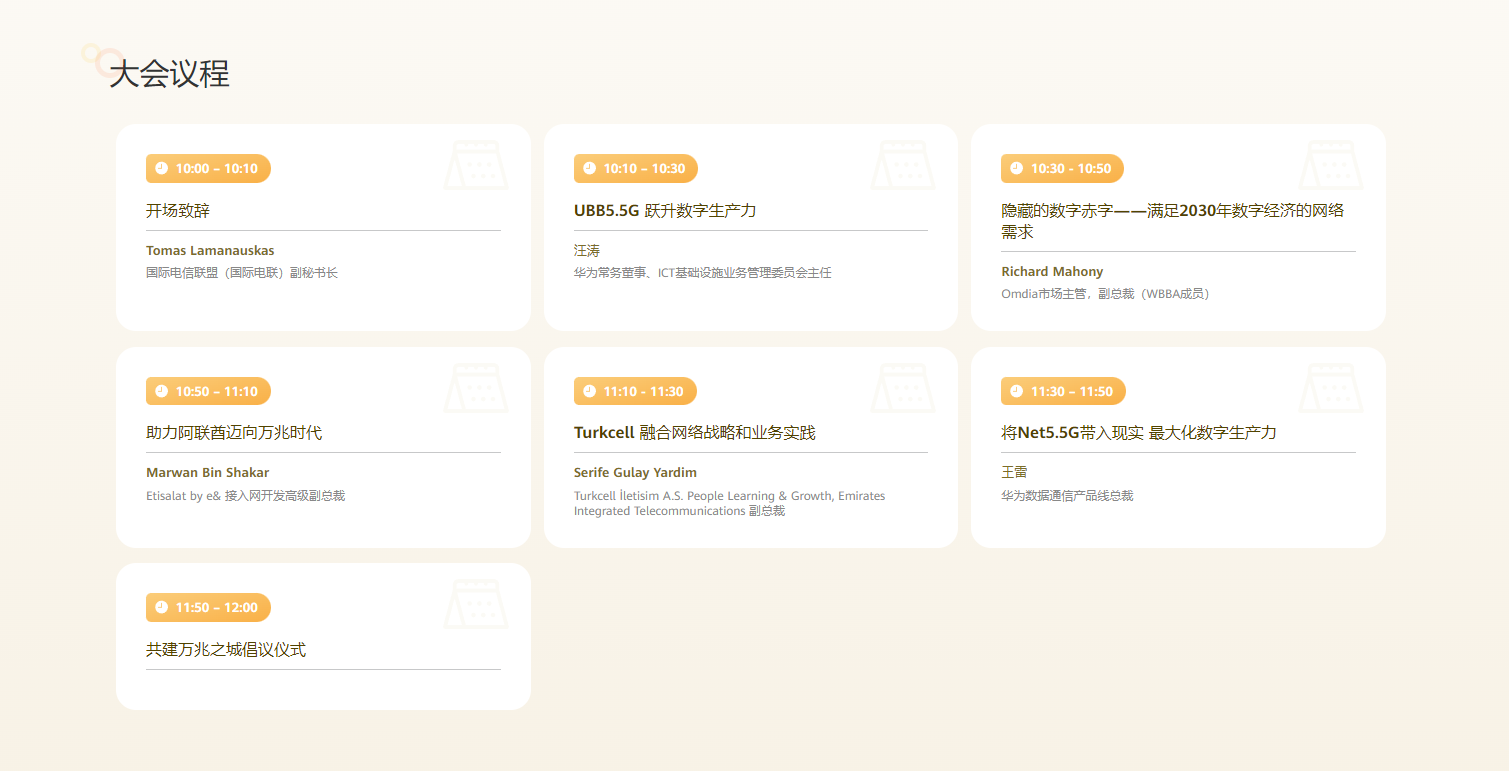Image resolution: width=1509 pixels, height=771 pixels.
Task: Click the calendar icon on the Turkcell session card
Action: (903, 388)
